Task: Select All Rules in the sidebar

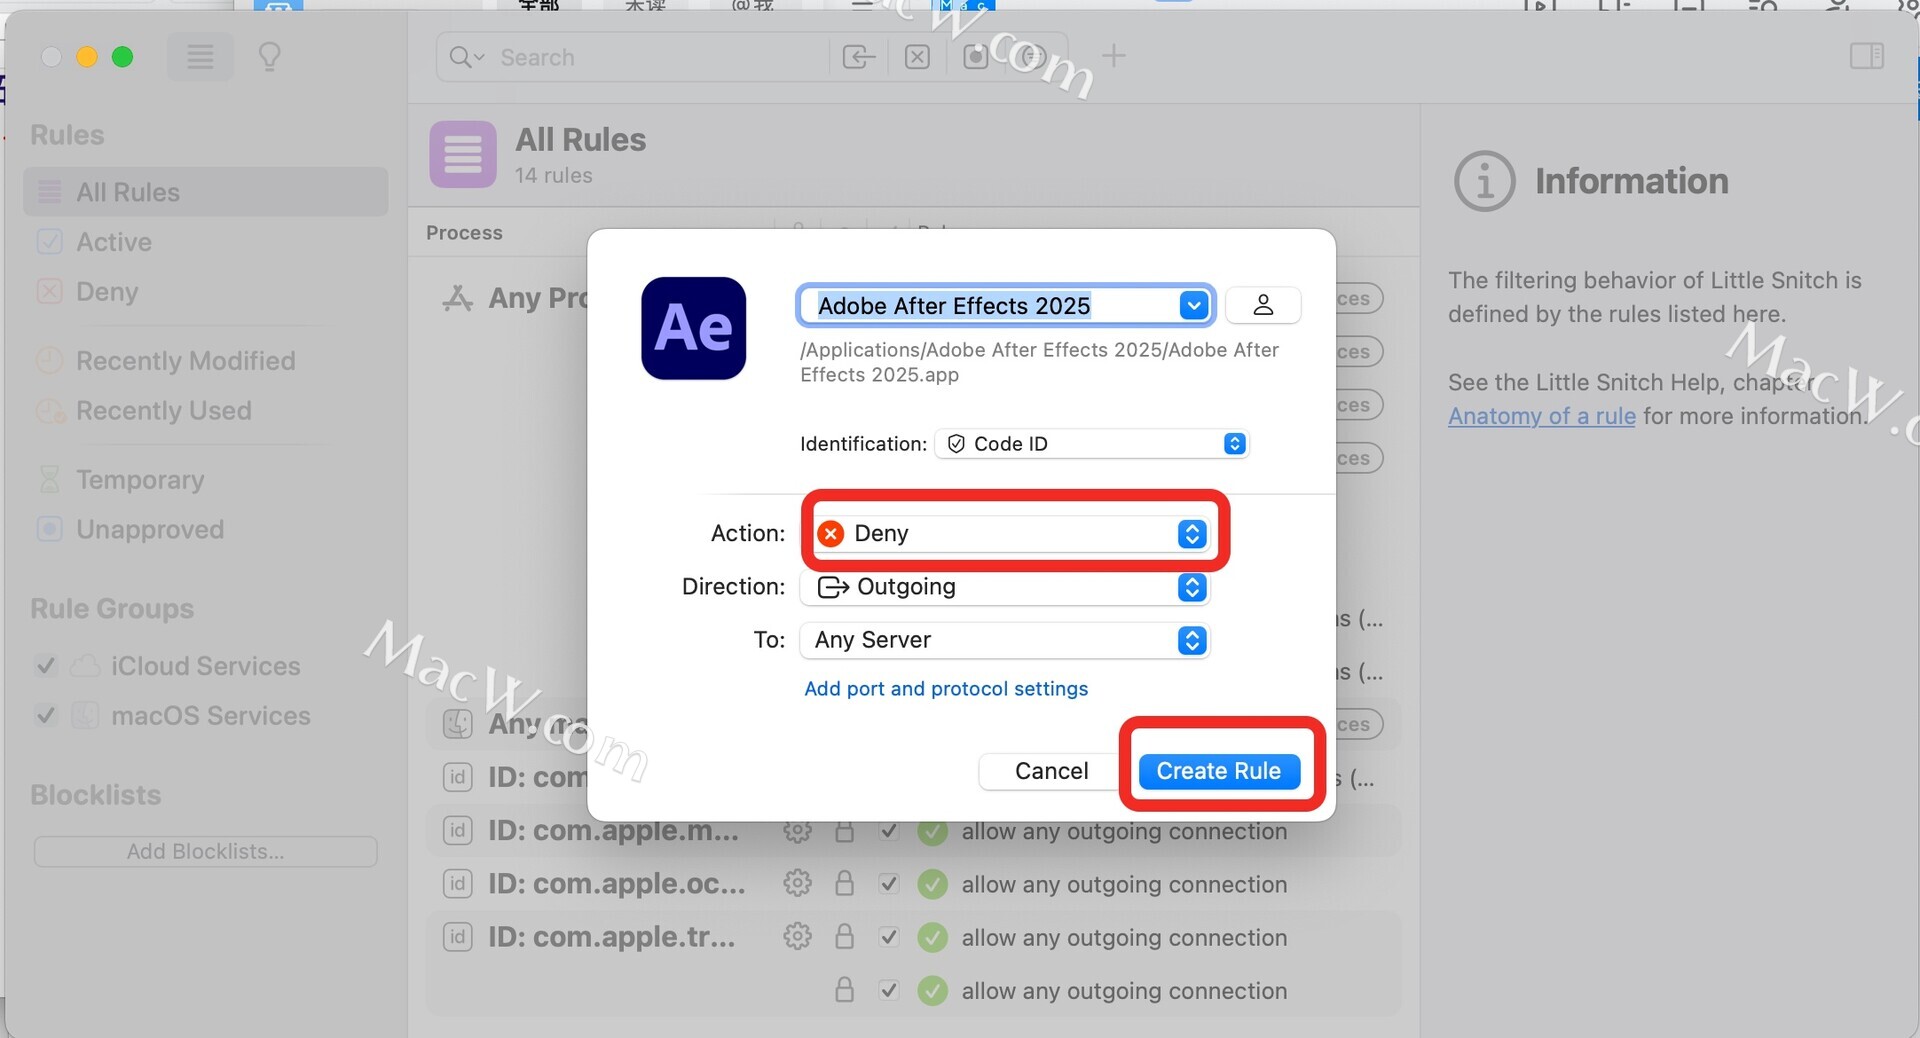Action: (x=206, y=192)
